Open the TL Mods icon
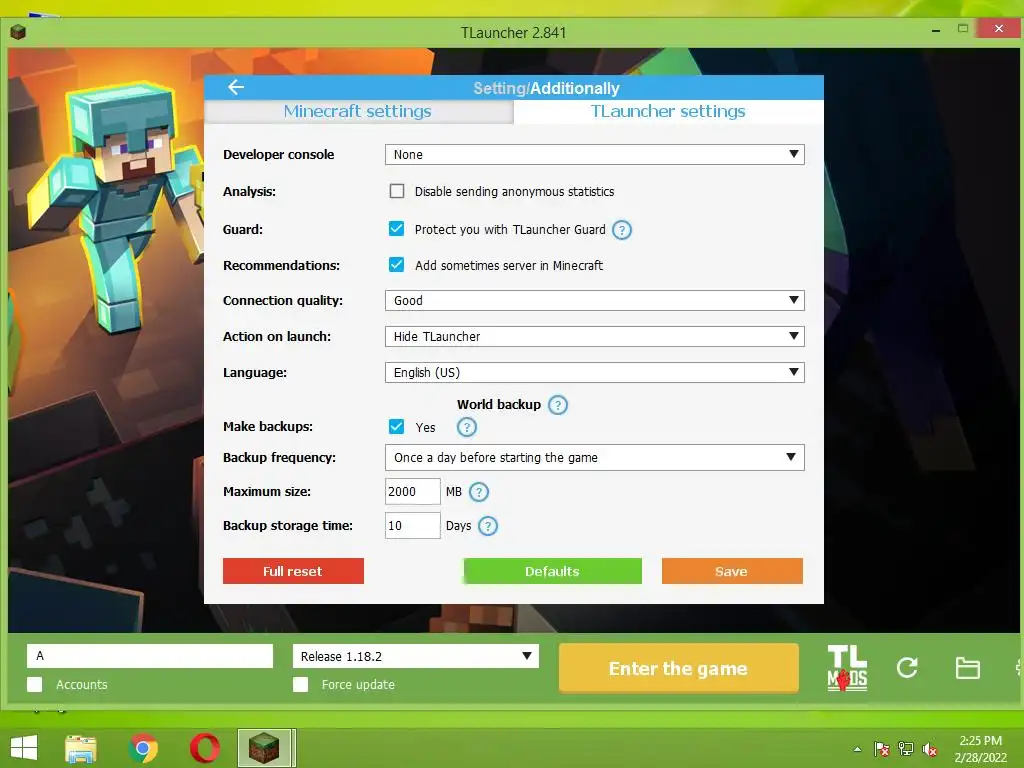The height and width of the screenshot is (768, 1024). (847, 668)
